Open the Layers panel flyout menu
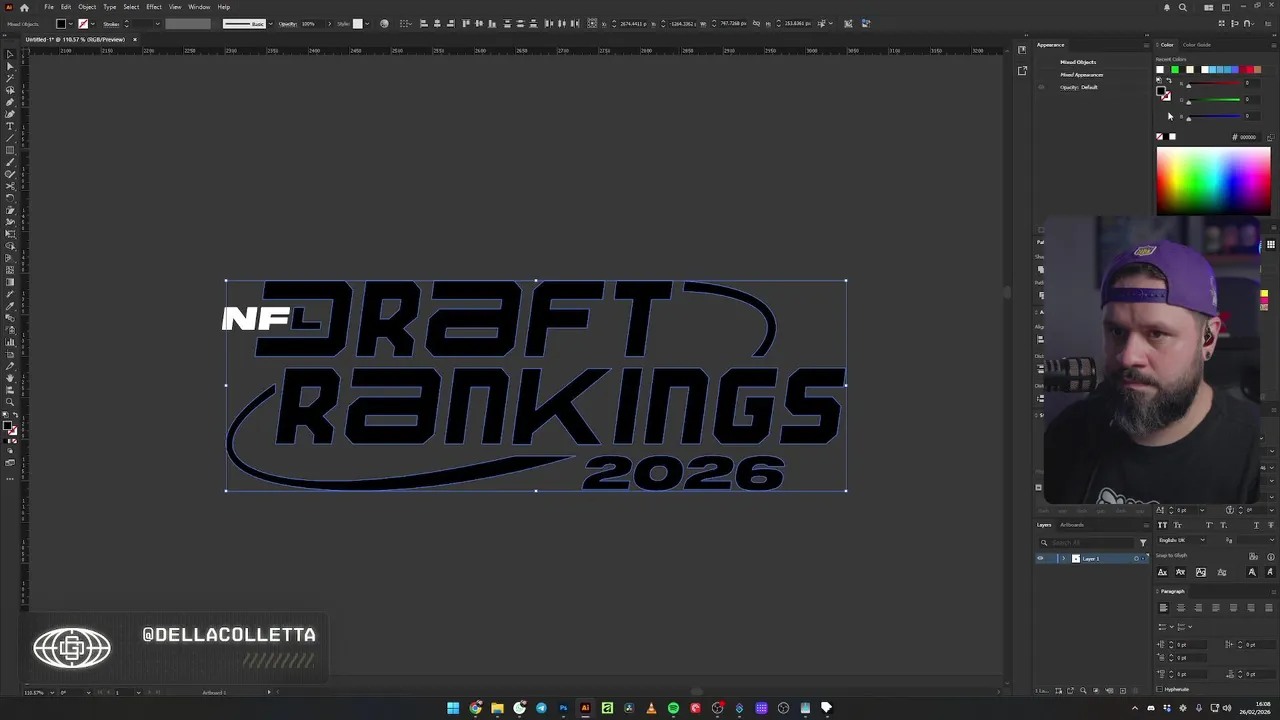 (1146, 525)
